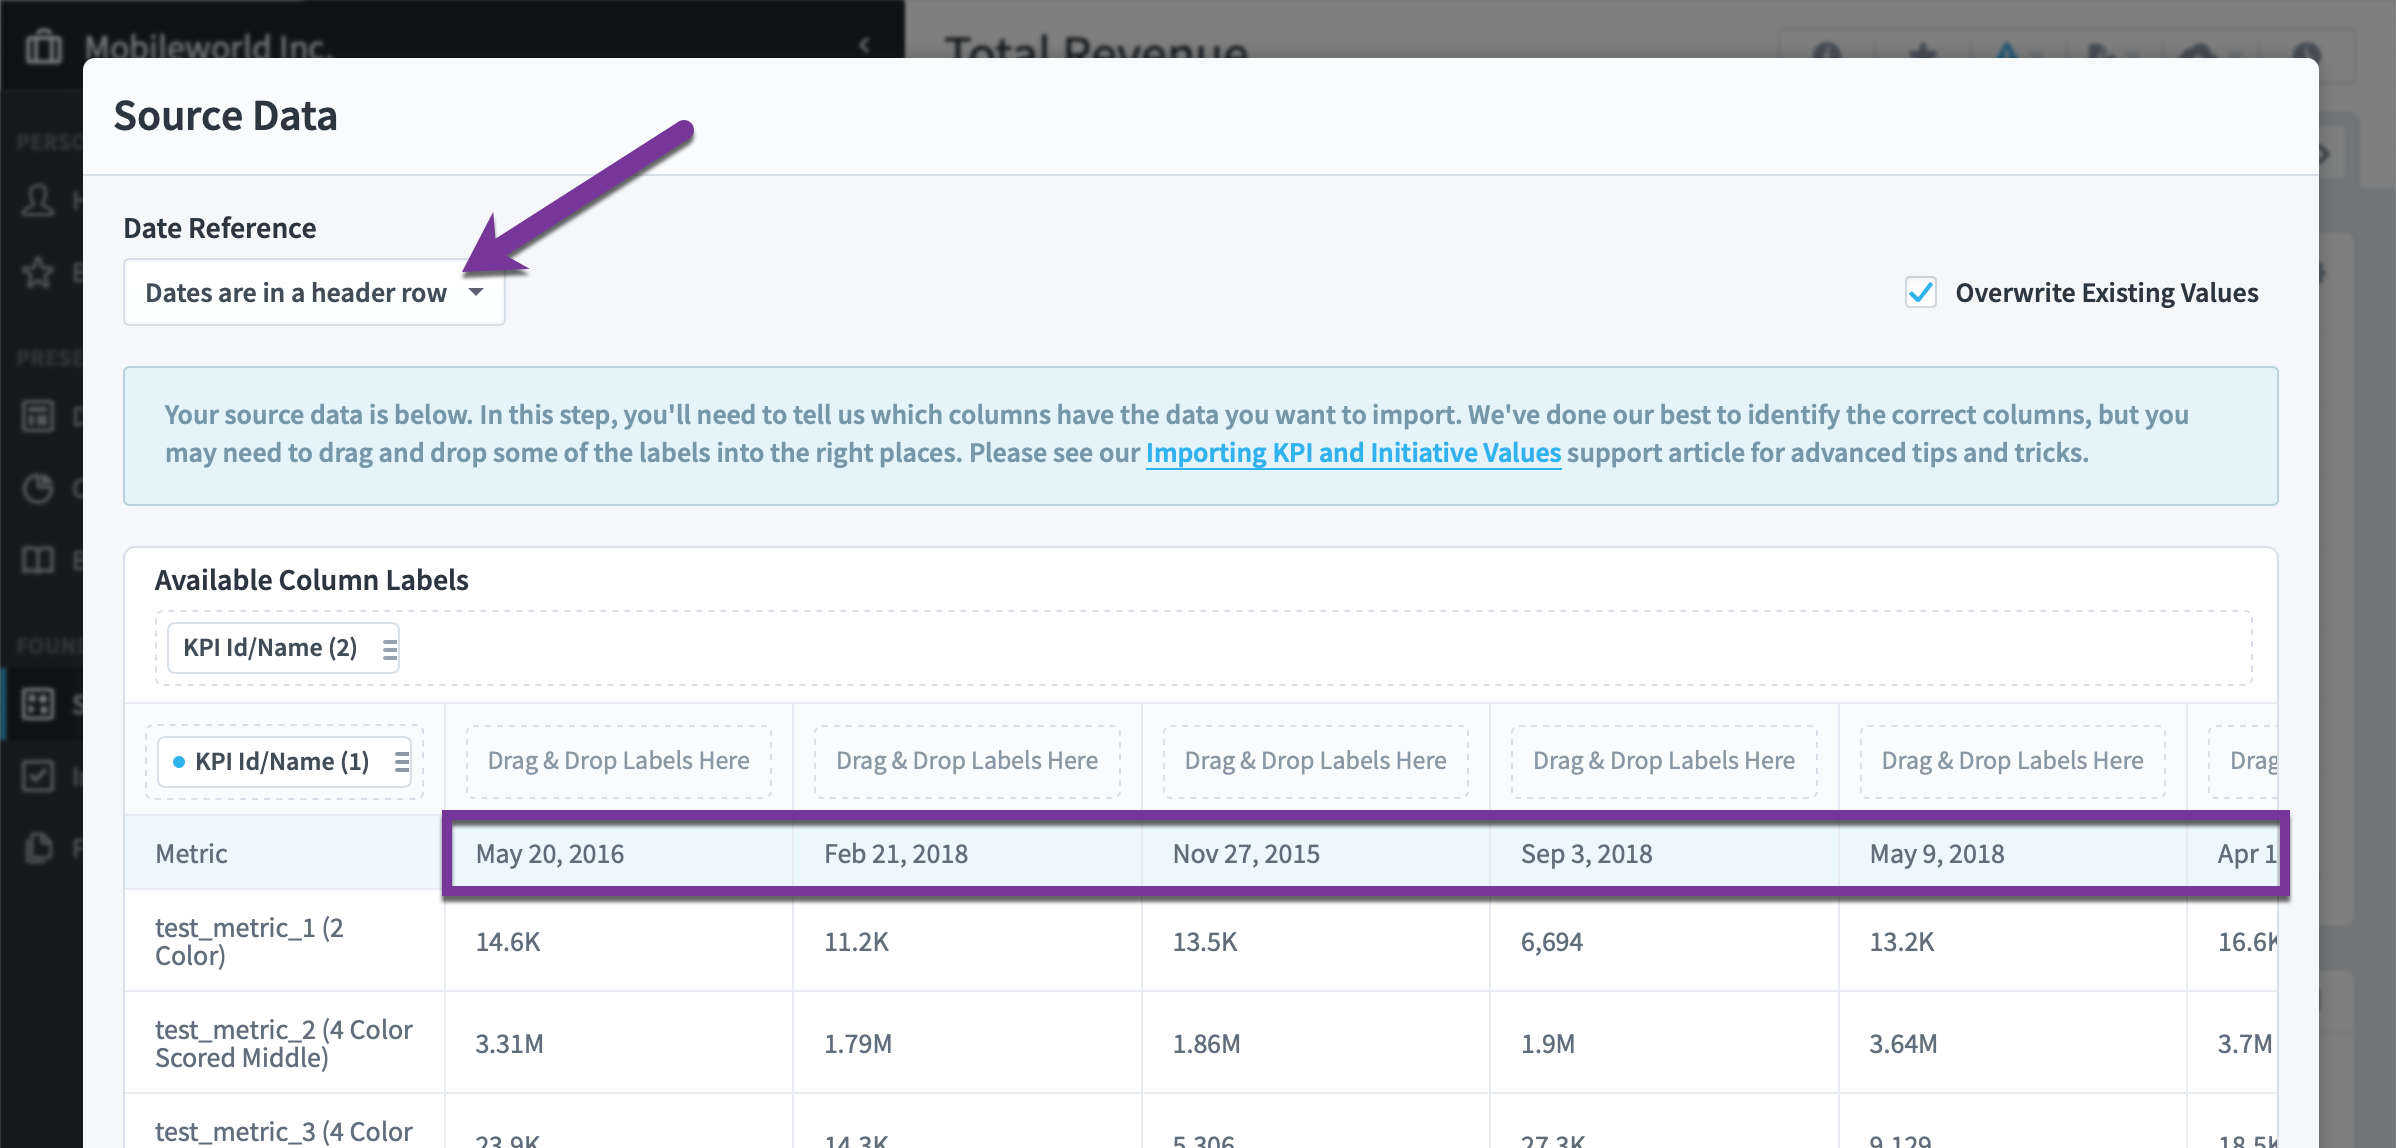
Task: Click the star icon in background sidebar
Action: (x=39, y=272)
